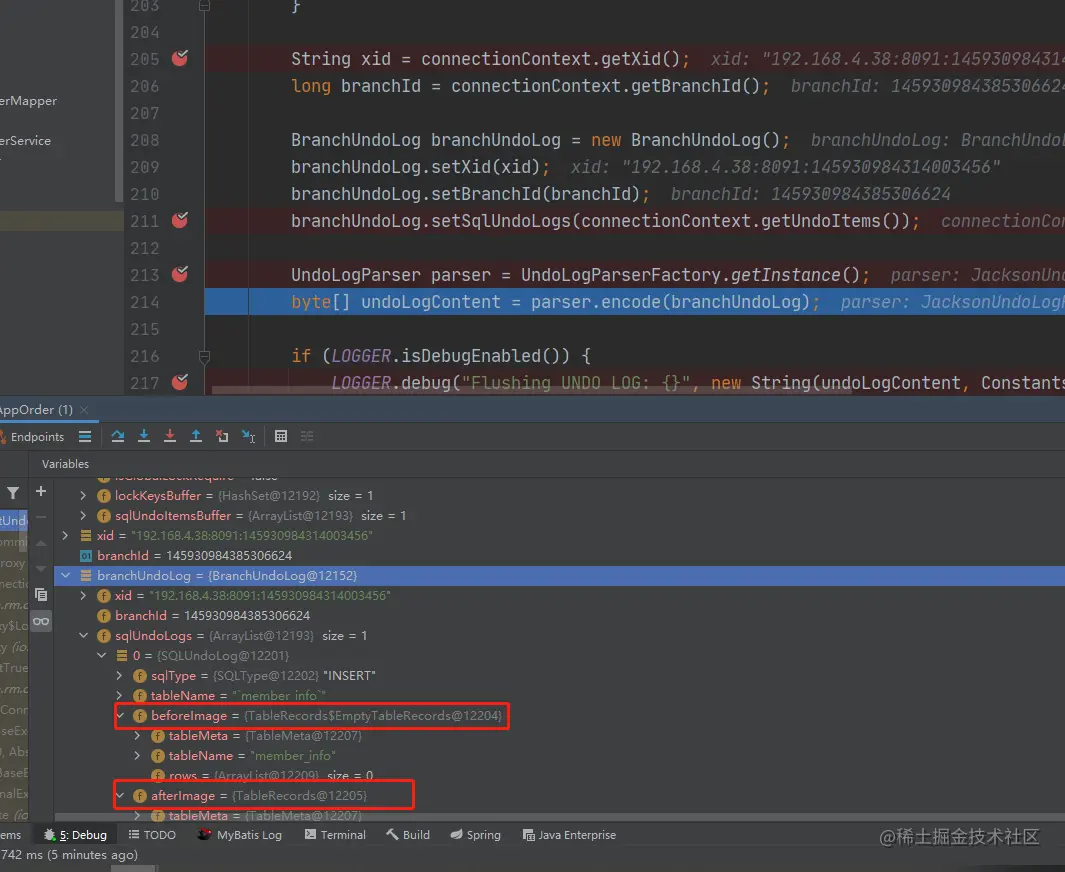Move watch down with the down arrow

tap(41, 568)
